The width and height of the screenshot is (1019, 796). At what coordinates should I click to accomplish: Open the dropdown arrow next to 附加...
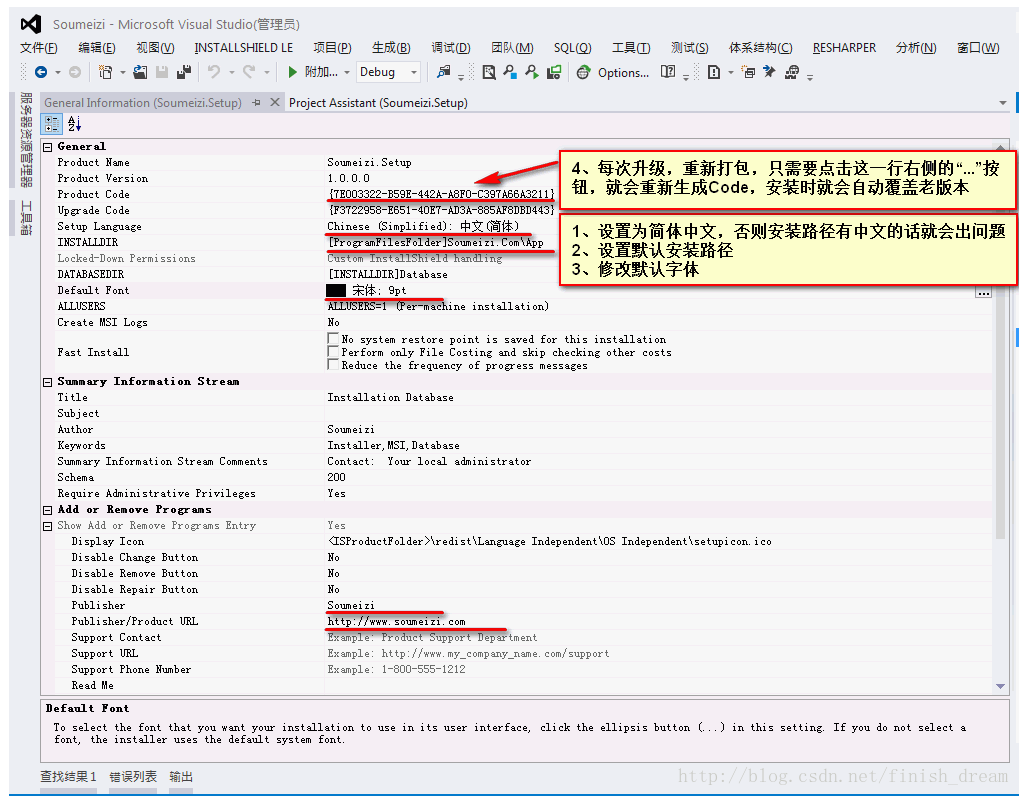(347, 73)
